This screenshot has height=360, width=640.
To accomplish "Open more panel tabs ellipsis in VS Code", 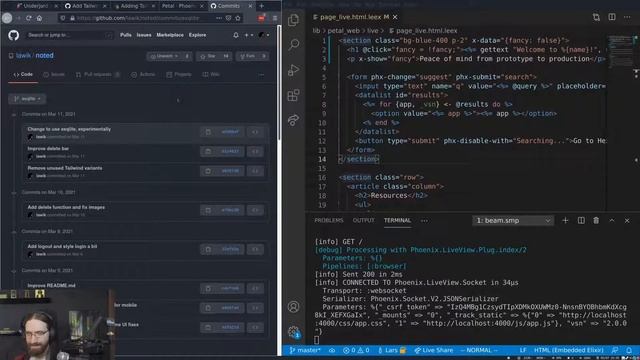I will (x=424, y=220).
